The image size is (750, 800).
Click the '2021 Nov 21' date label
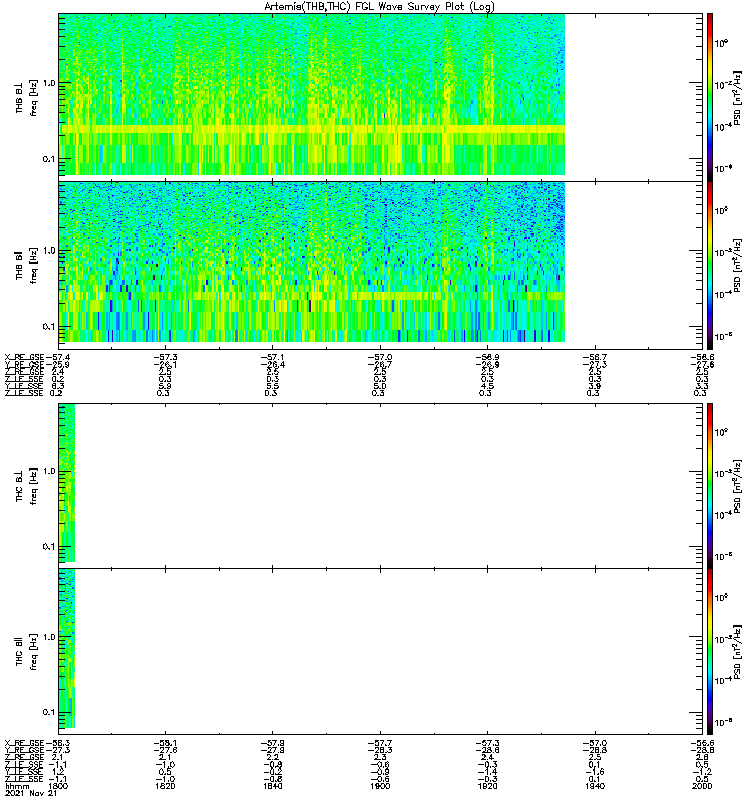tap(31, 793)
